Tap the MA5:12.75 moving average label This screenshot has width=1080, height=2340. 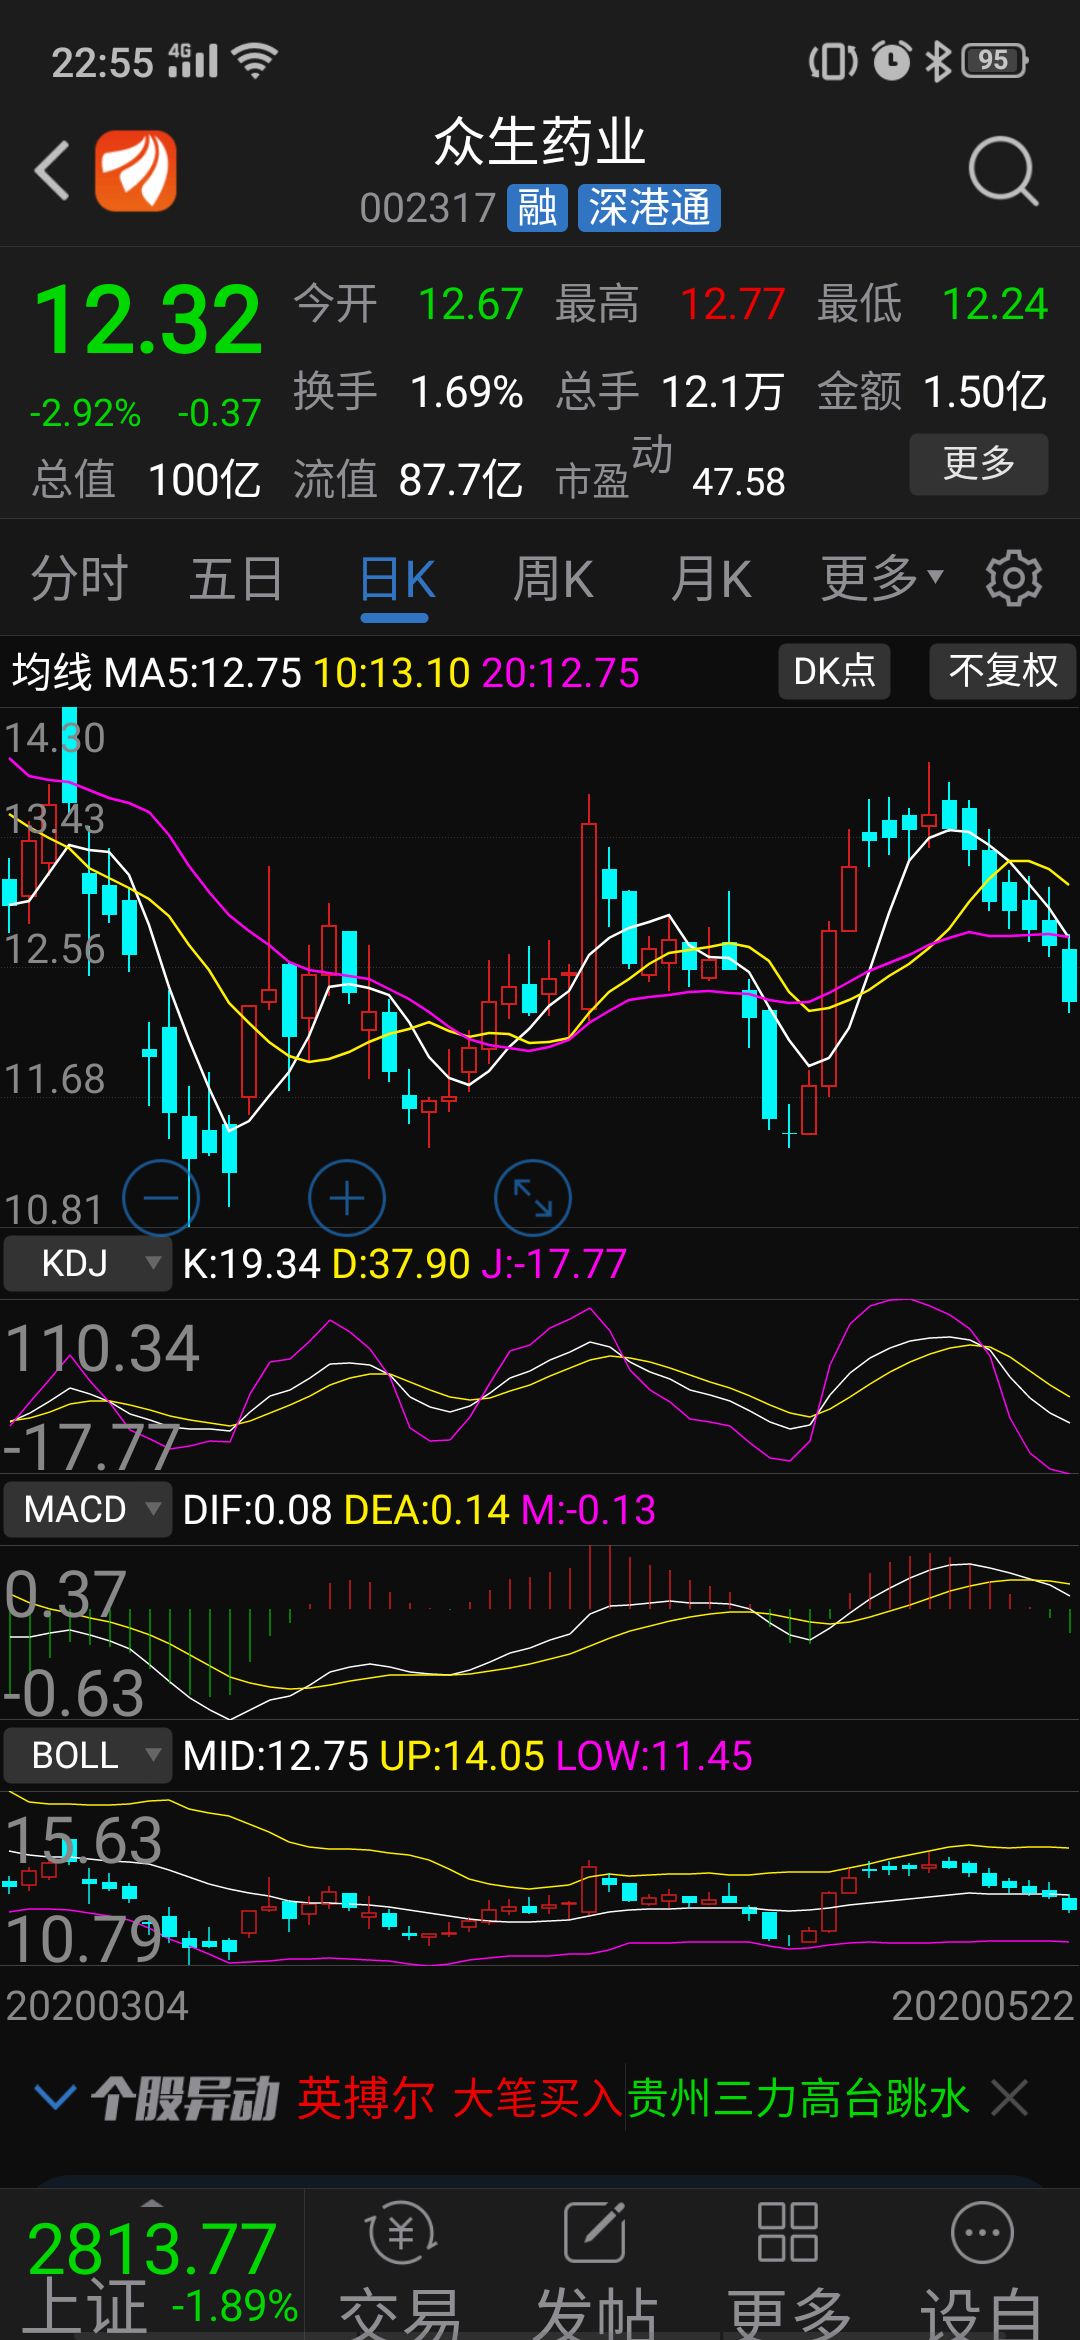tap(202, 672)
